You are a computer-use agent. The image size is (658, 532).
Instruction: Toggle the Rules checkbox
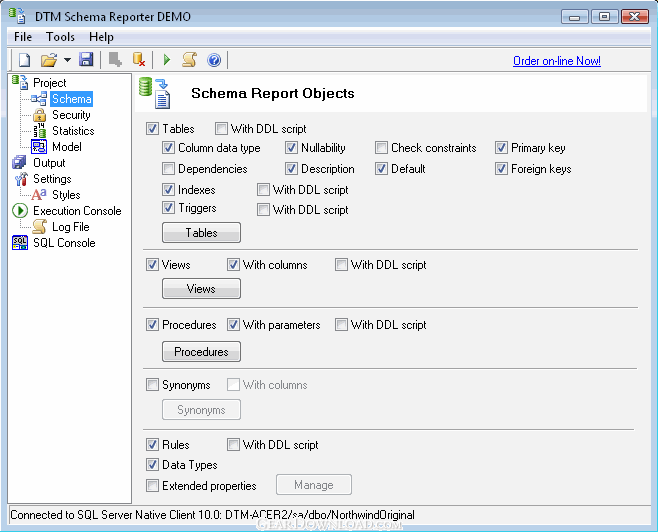(x=152, y=445)
